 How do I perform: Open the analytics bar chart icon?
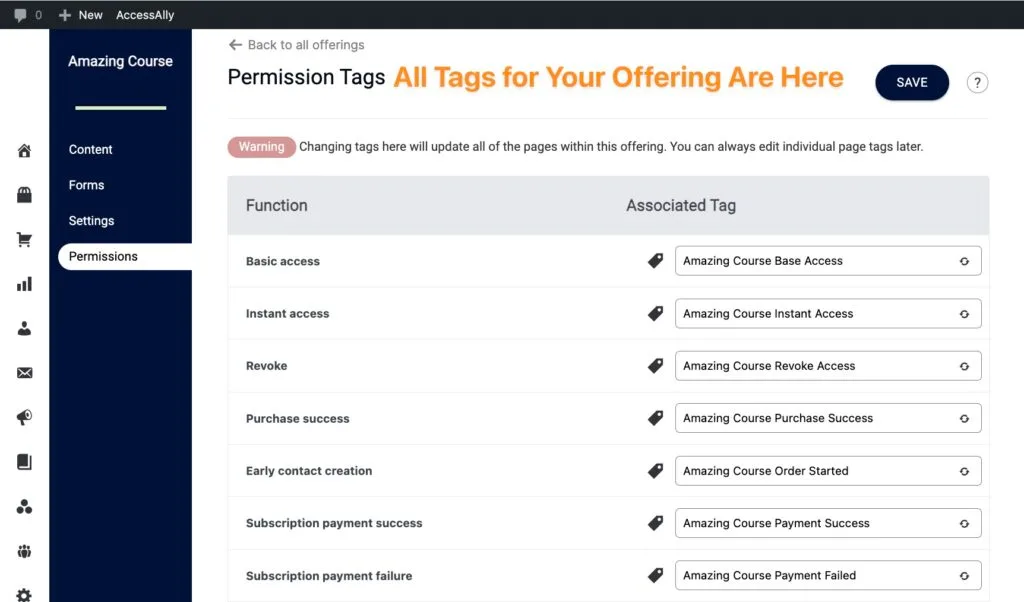(24, 284)
